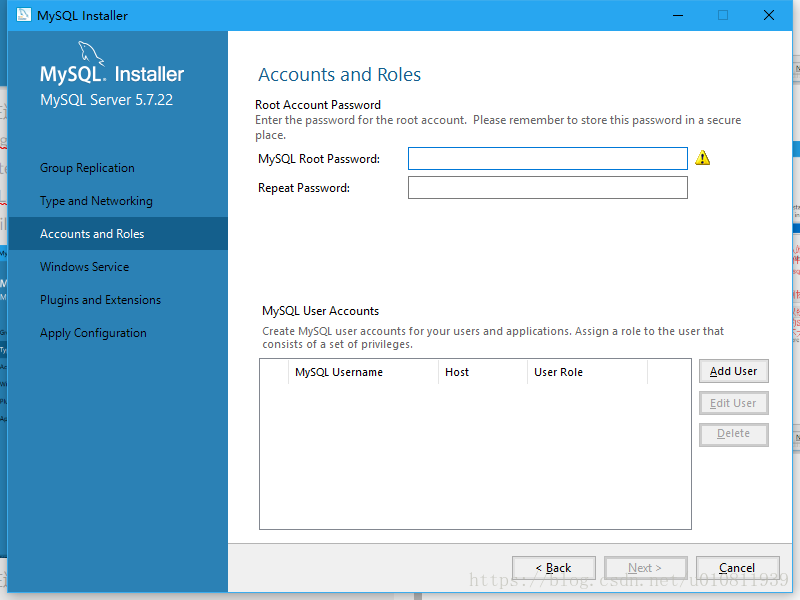Minimize the MySQL Installer window
Viewport: 800px width, 600px height.
pos(678,15)
